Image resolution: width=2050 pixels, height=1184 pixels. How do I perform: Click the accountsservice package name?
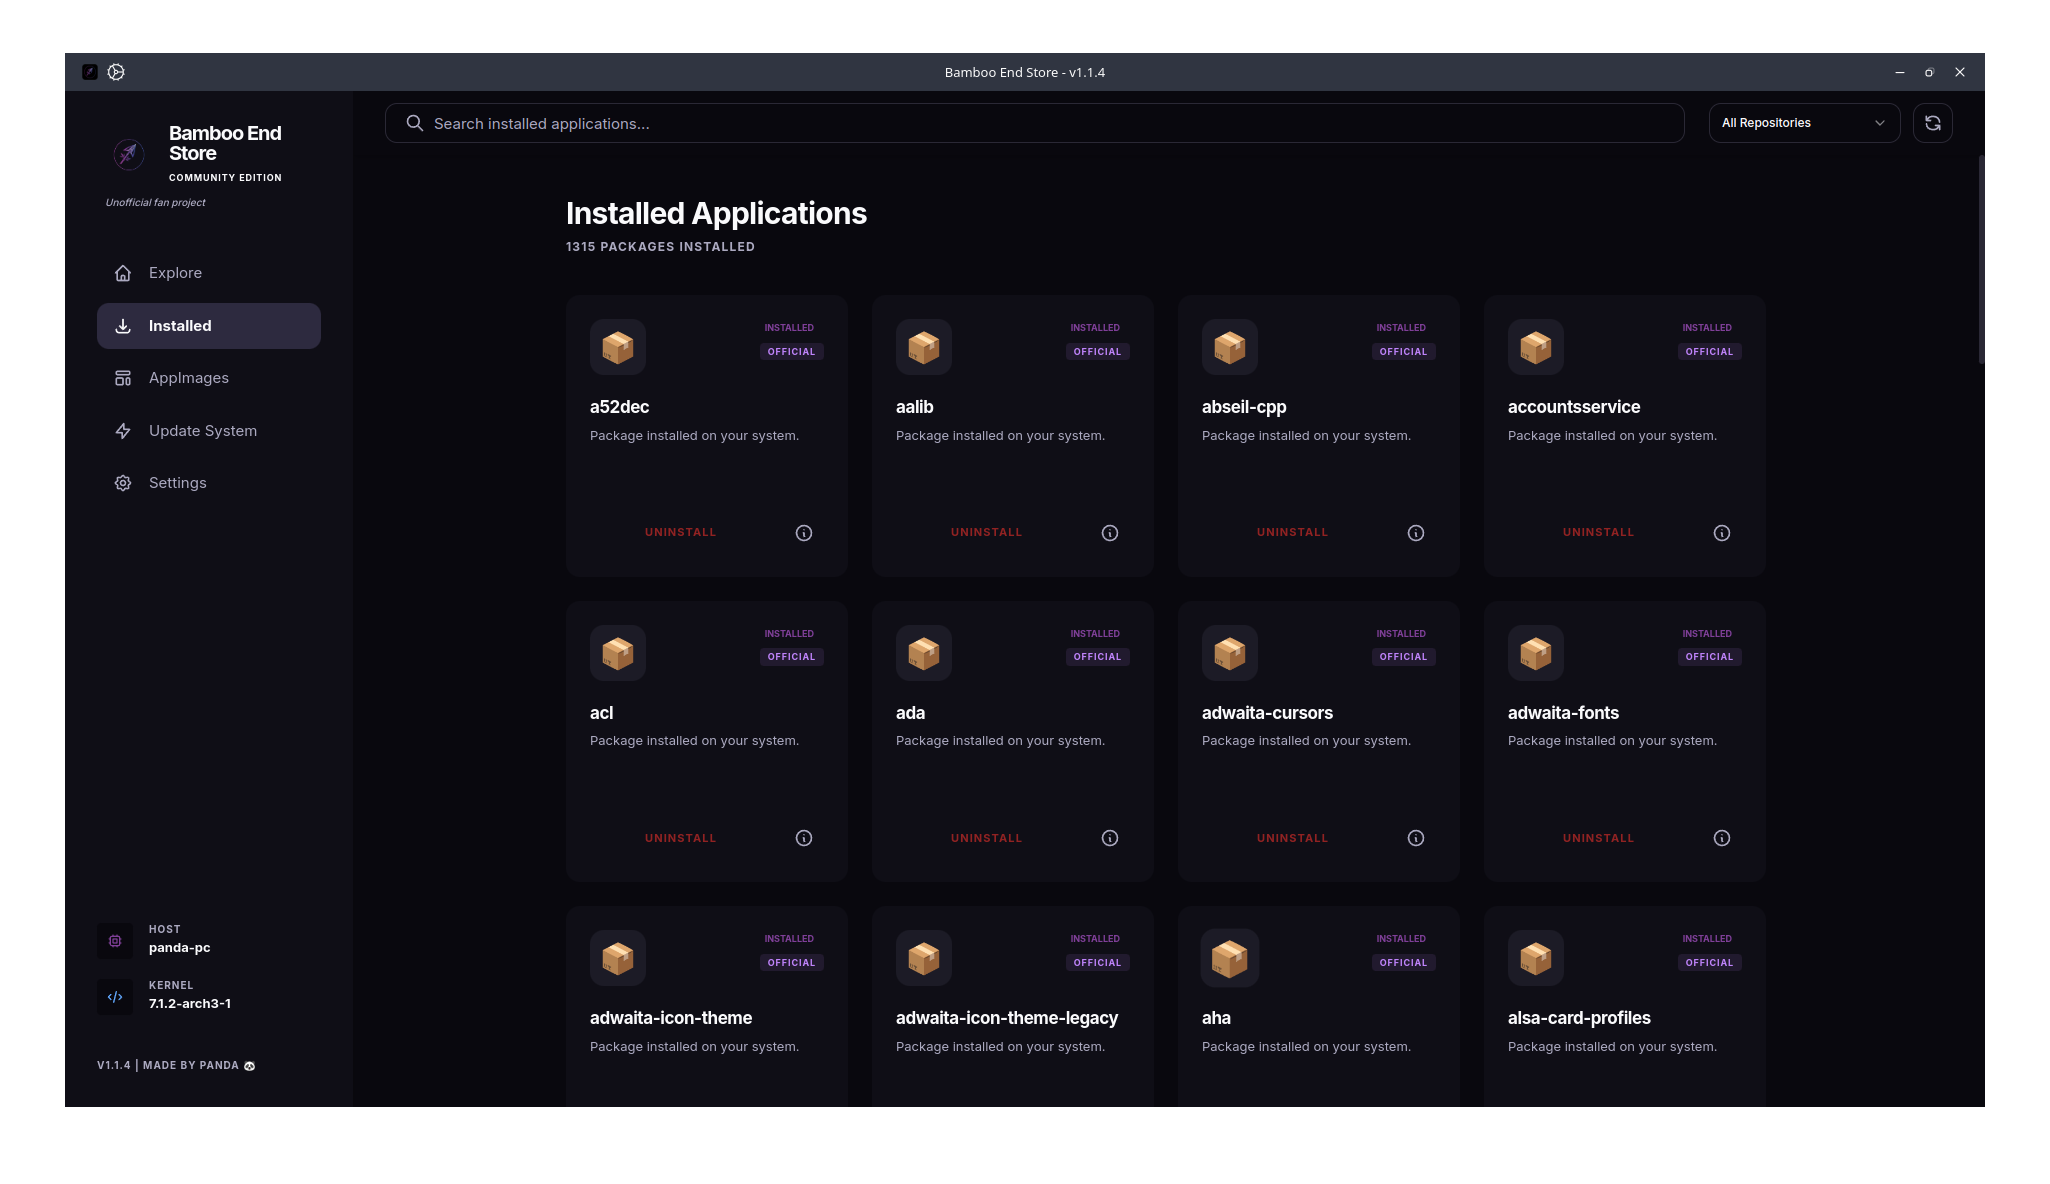tap(1574, 407)
